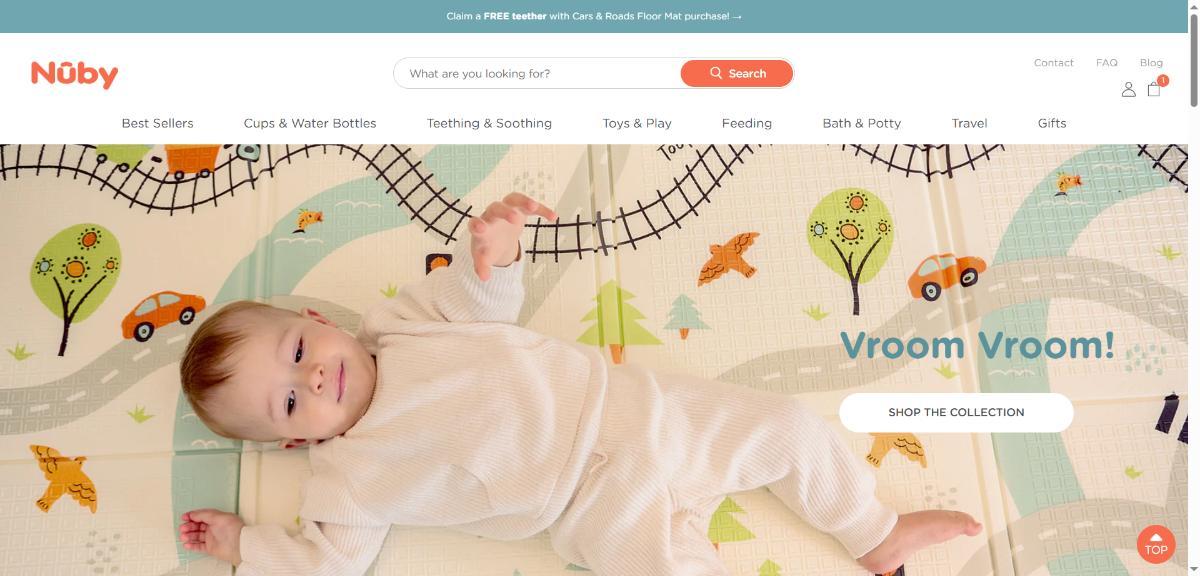The height and width of the screenshot is (576, 1200).
Task: Click the free teether promo banner
Action: click(x=594, y=16)
